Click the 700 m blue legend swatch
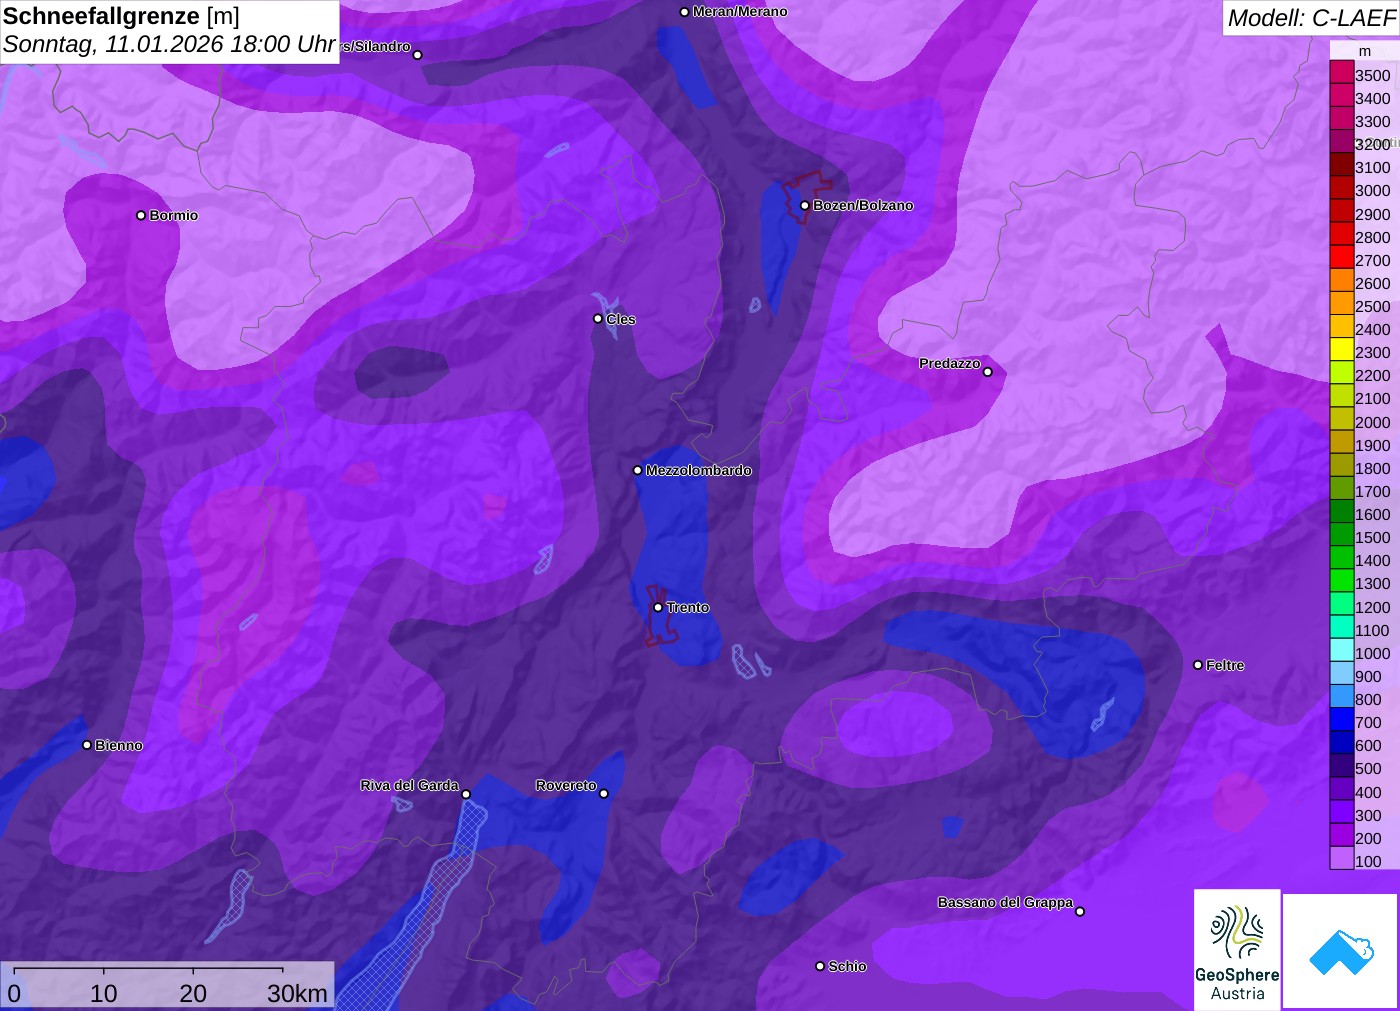Screen dimensions: 1400x1011 pos(1342,719)
